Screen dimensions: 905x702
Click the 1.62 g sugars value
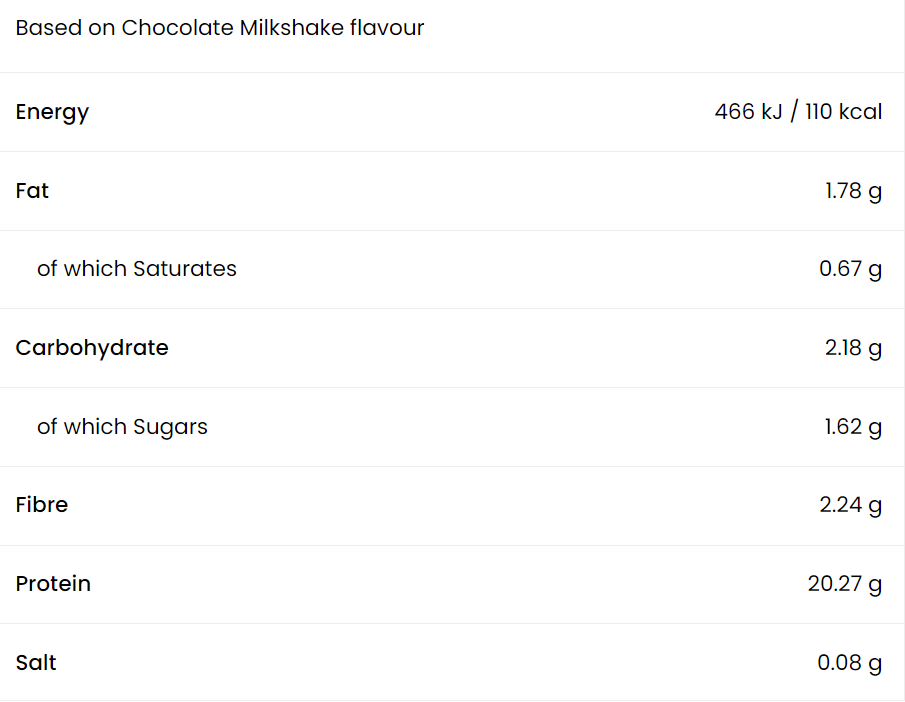[x=853, y=427]
